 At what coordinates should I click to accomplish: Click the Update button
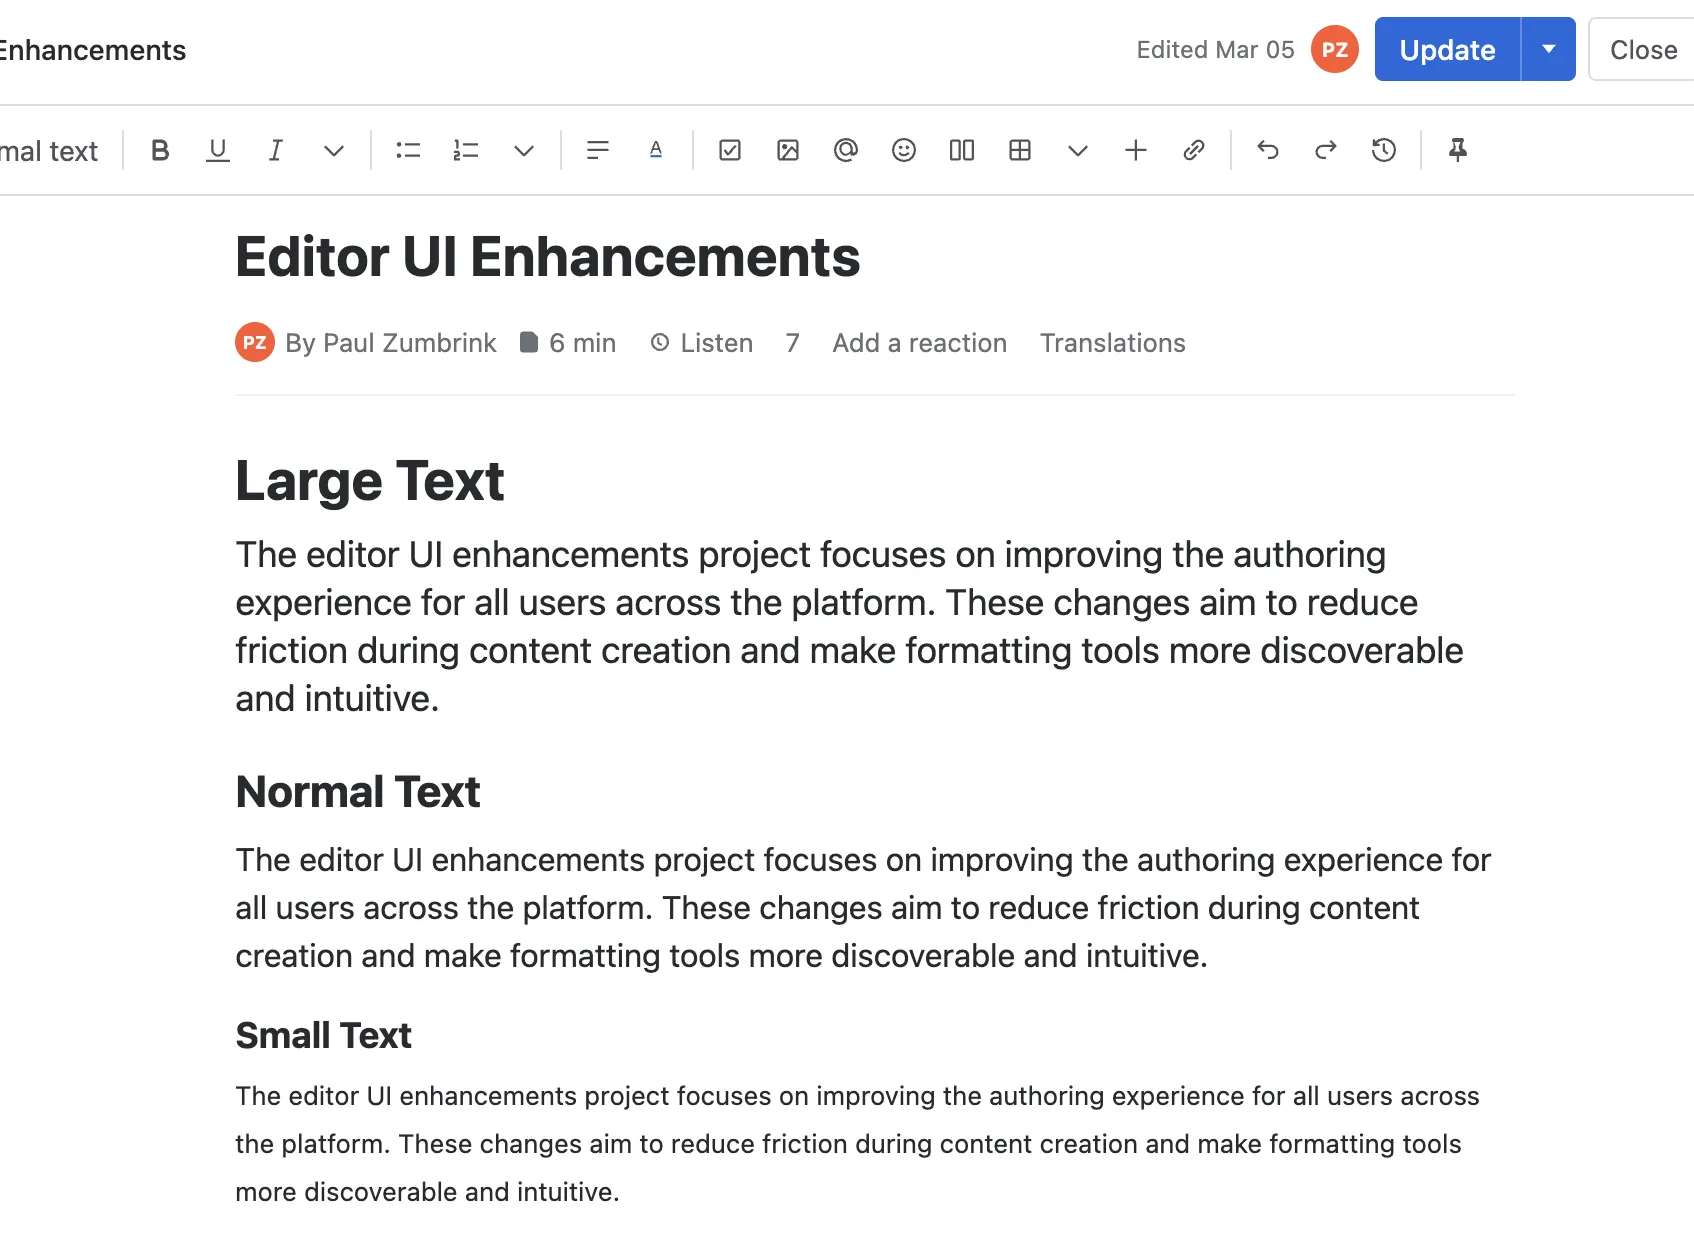click(1447, 50)
